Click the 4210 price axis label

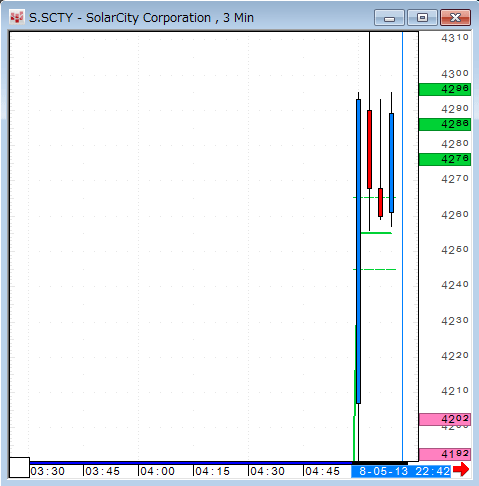(x=455, y=391)
